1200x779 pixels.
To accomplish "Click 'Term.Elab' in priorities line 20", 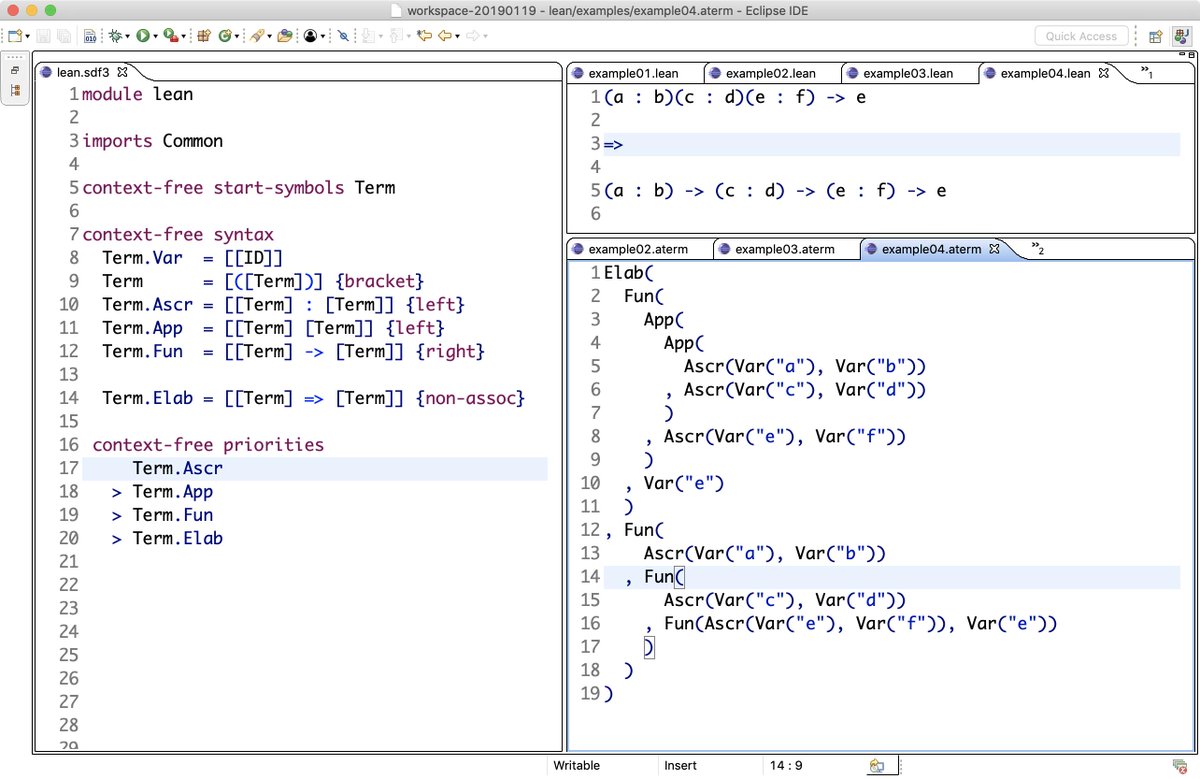I will point(177,539).
